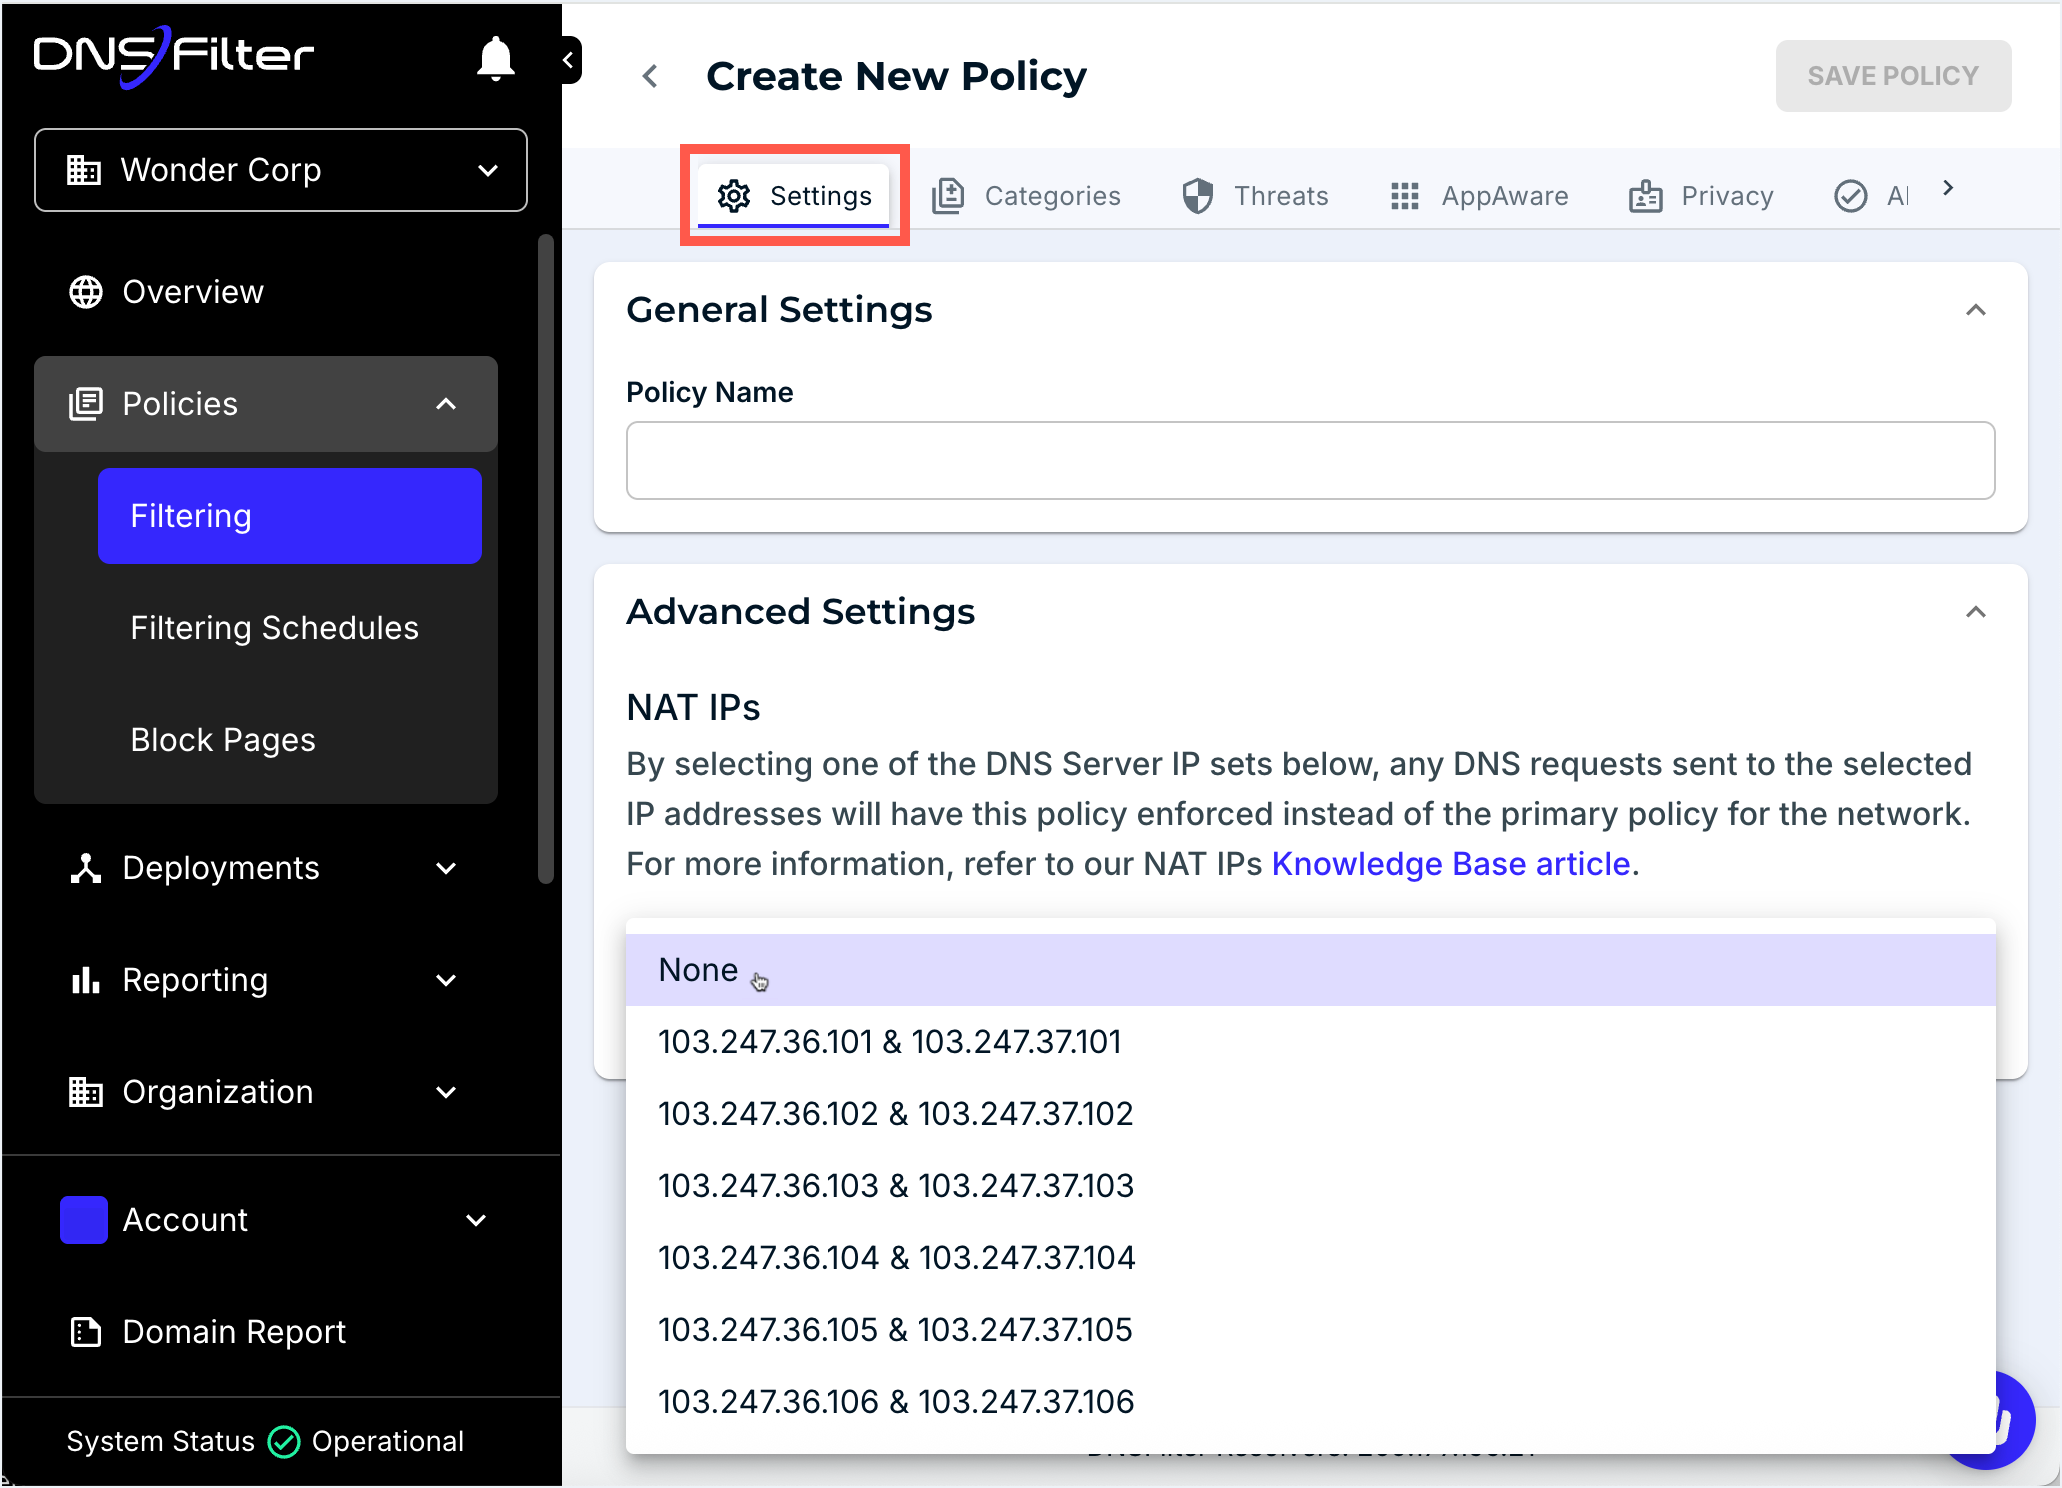Image resolution: width=2062 pixels, height=1488 pixels.
Task: Collapse the Advanced Settings panel
Action: [1975, 612]
